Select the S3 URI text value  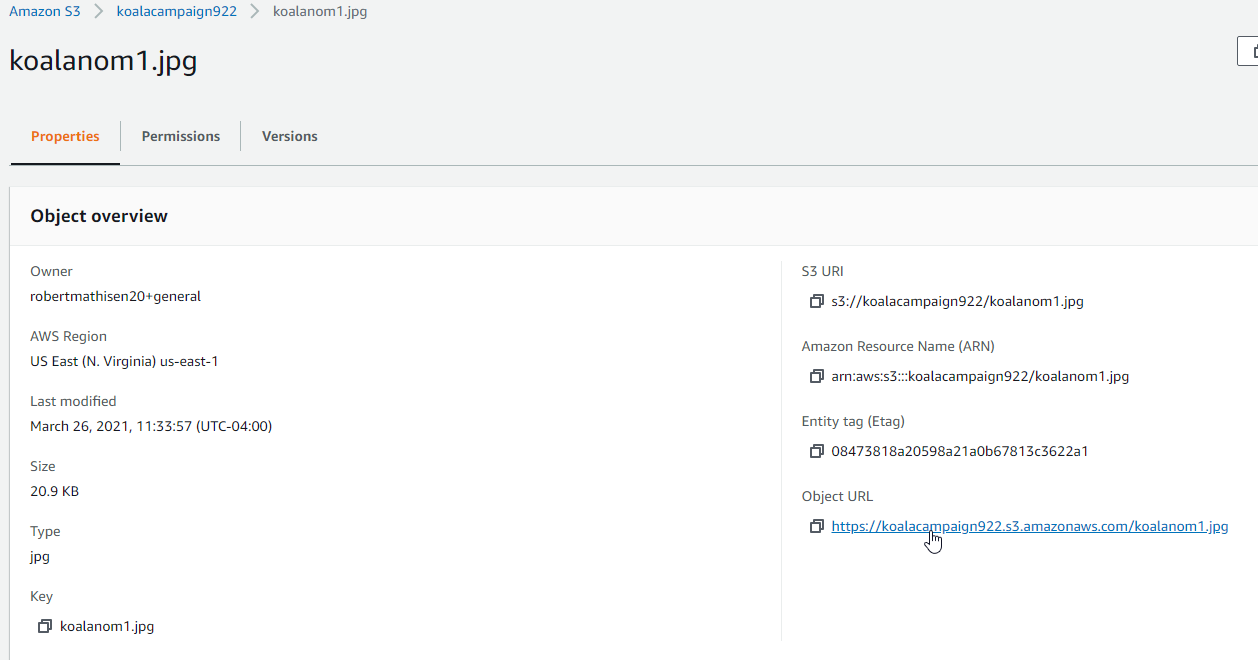[957, 300]
